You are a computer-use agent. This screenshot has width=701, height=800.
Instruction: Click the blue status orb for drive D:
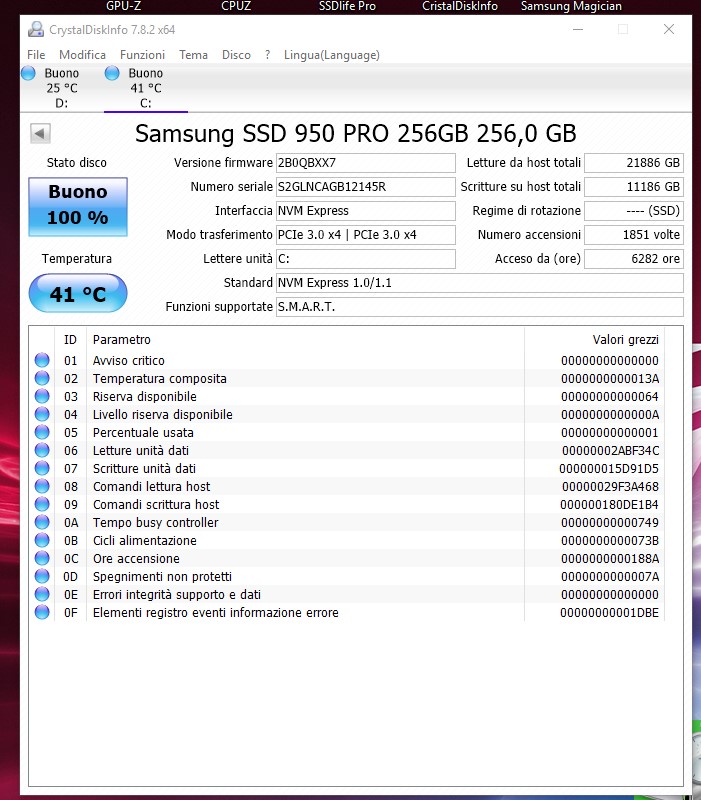(x=29, y=73)
